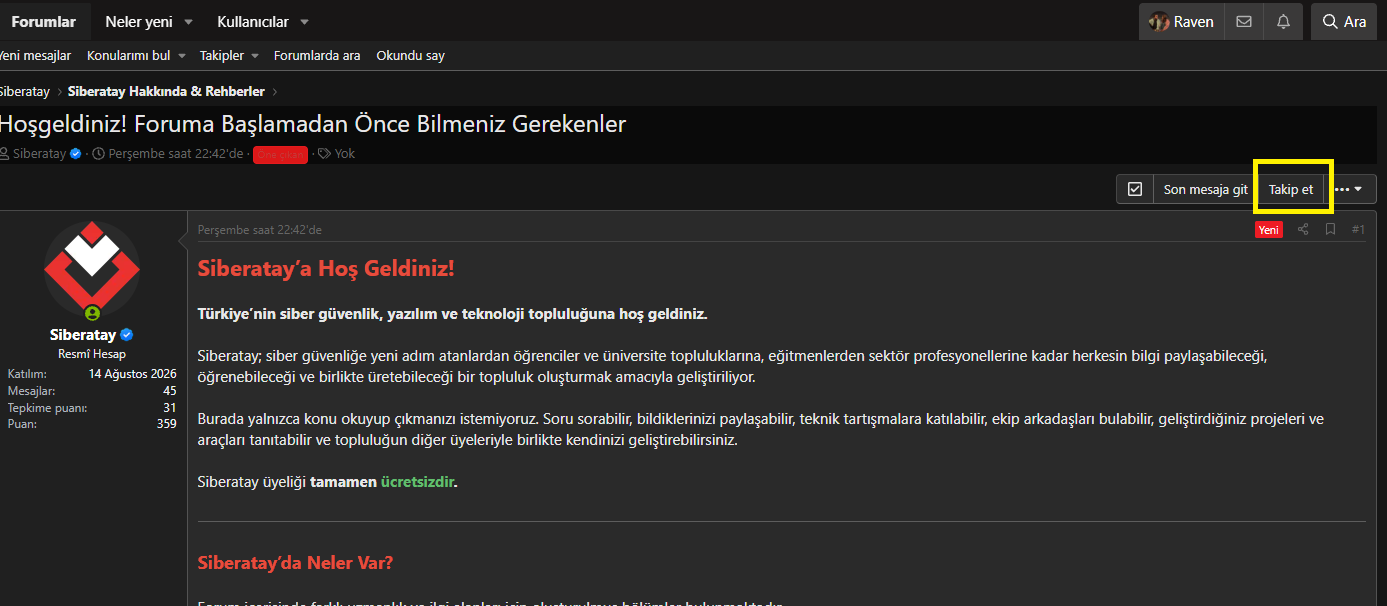Screen dimensions: 1387x606
Task: Click the join date 14 Ağustos 2026
Action: [133, 374]
